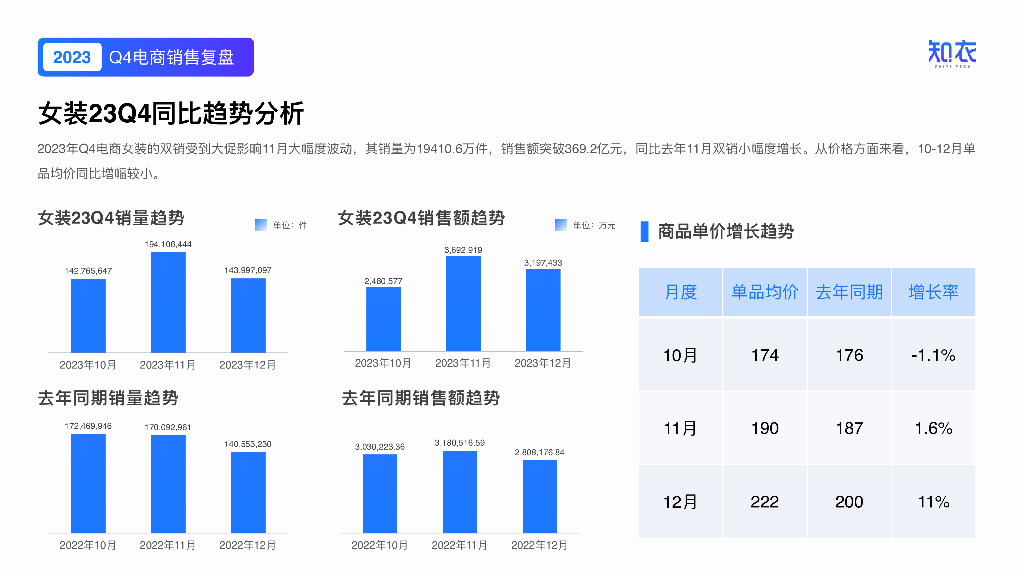Click the 12月 row label in table
The image size is (1024, 576).
(680, 502)
